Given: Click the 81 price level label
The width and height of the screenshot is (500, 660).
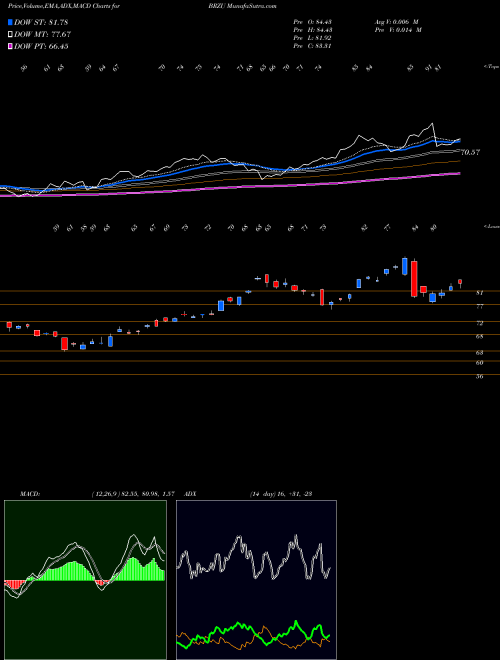Looking at the screenshot, I should click(479, 293).
